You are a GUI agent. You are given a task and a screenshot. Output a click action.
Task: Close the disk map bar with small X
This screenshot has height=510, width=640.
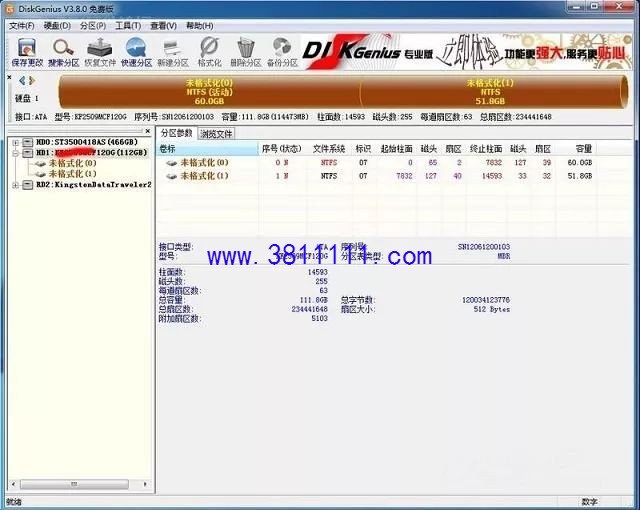pos(9,77)
